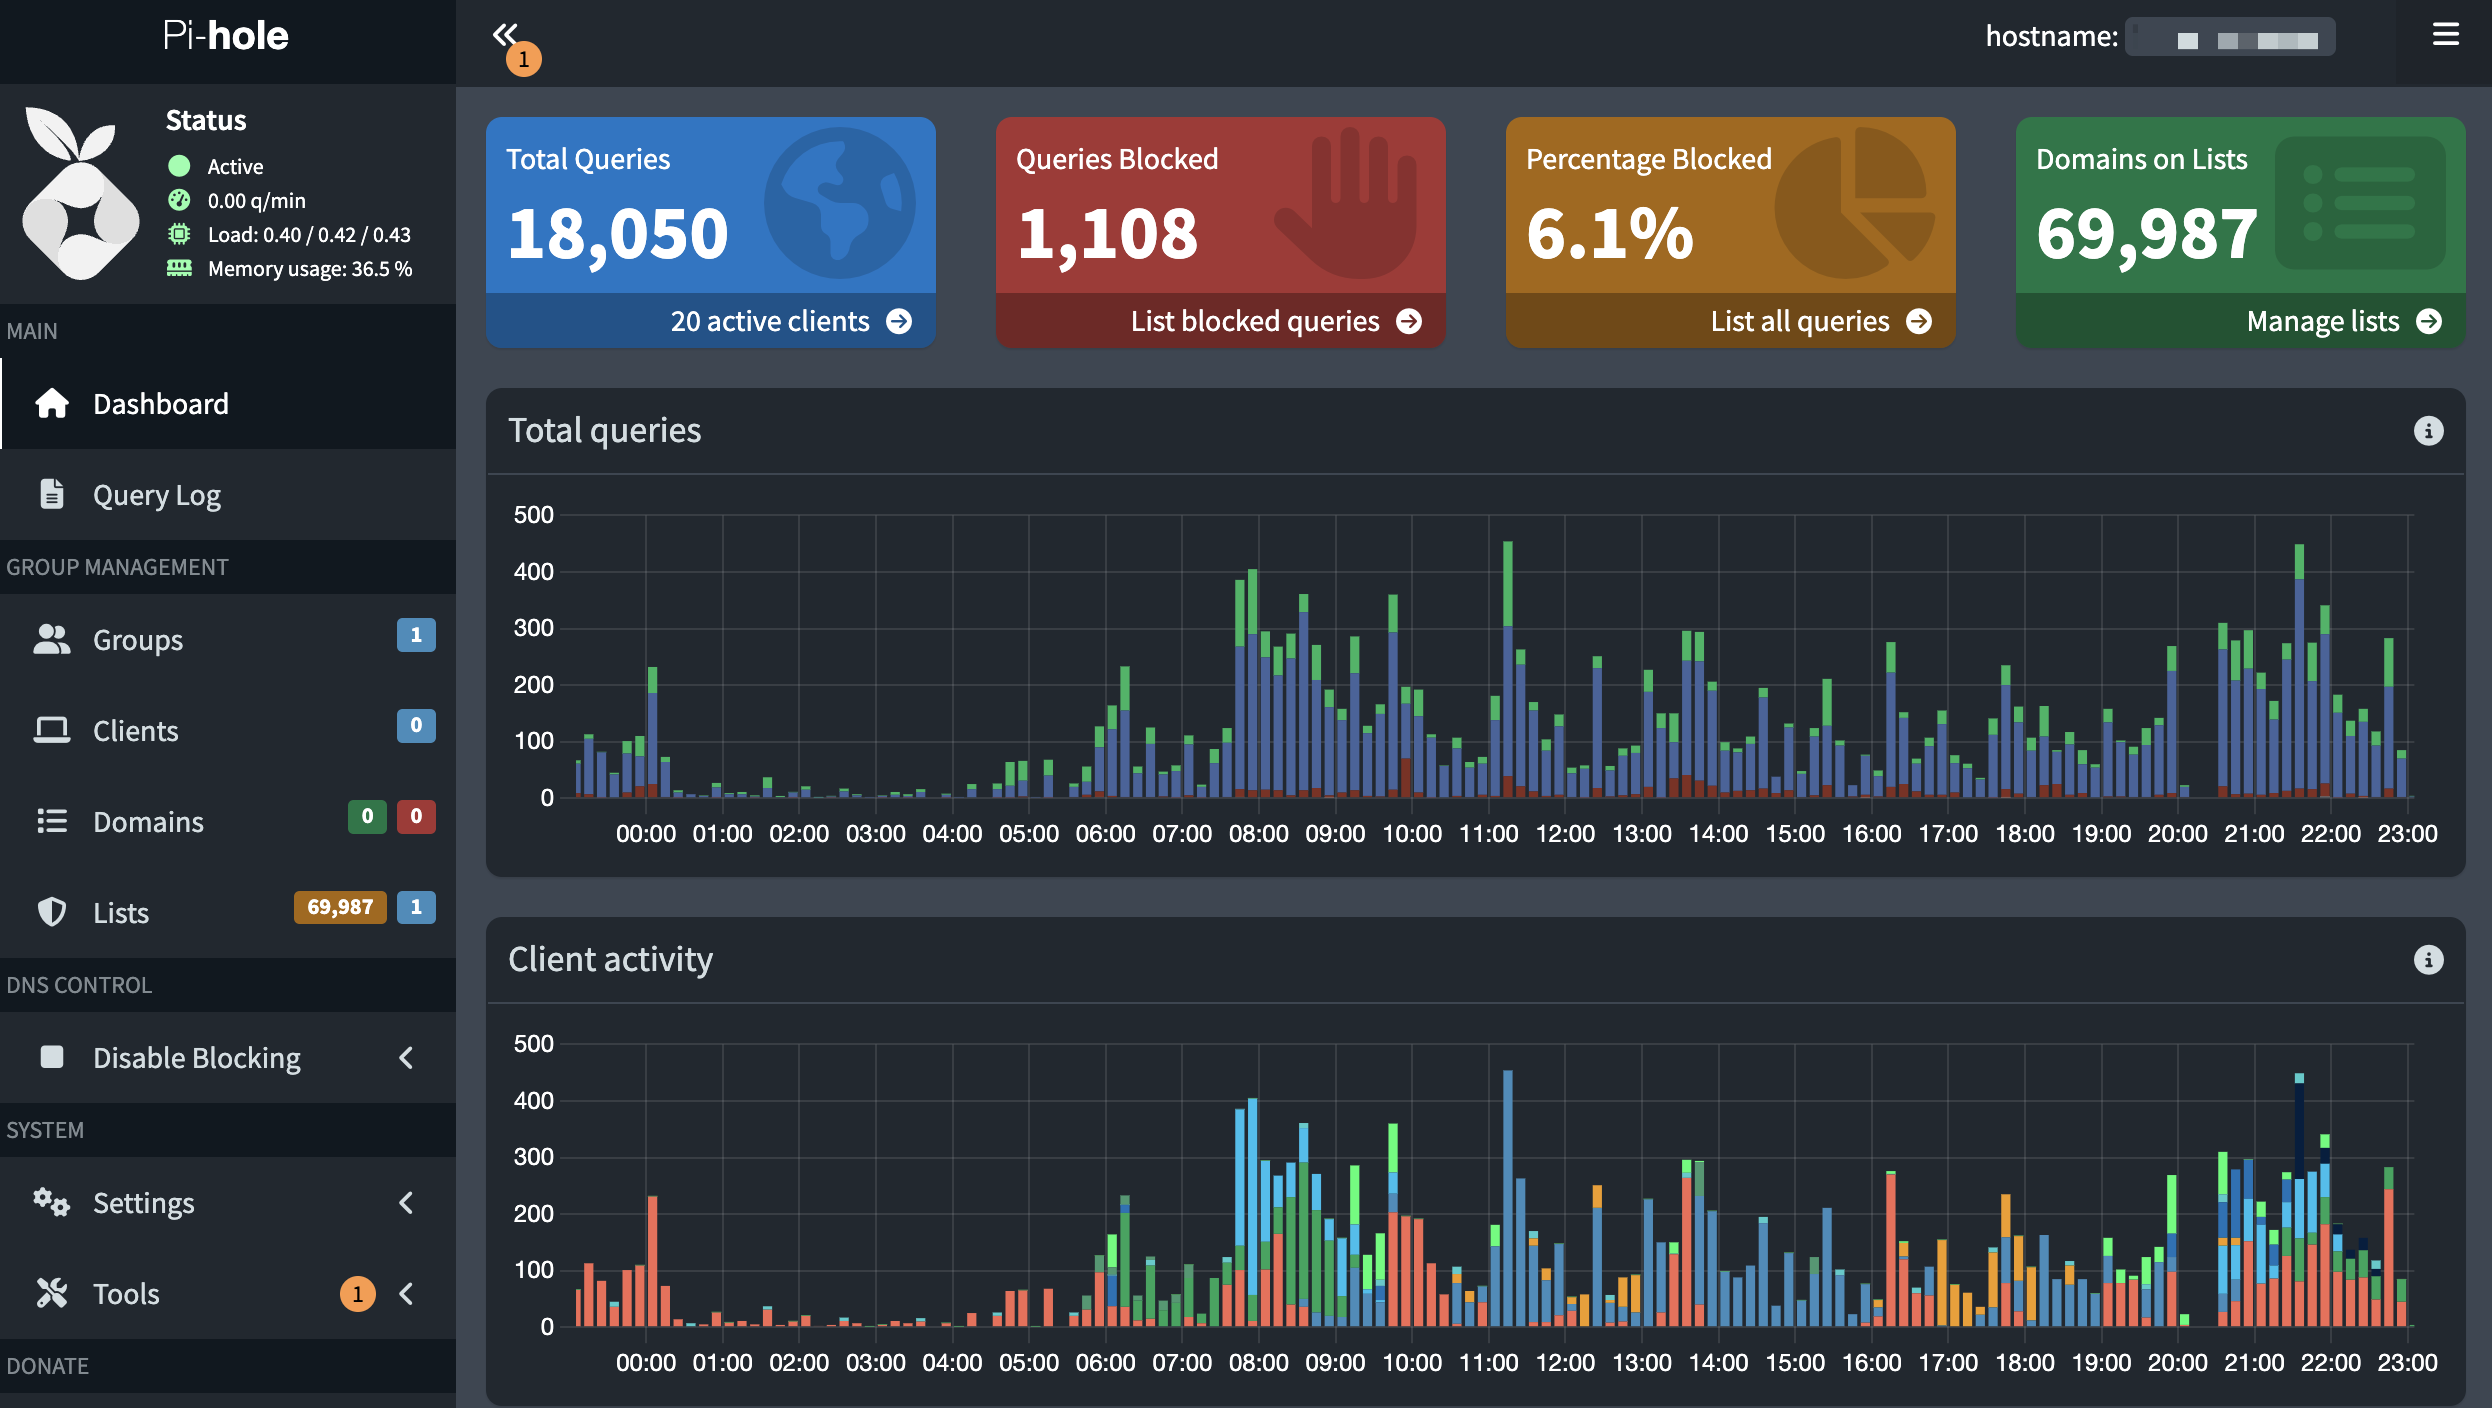The width and height of the screenshot is (2492, 1408).
Task: Click the Dashboard home icon
Action: [x=52, y=404]
